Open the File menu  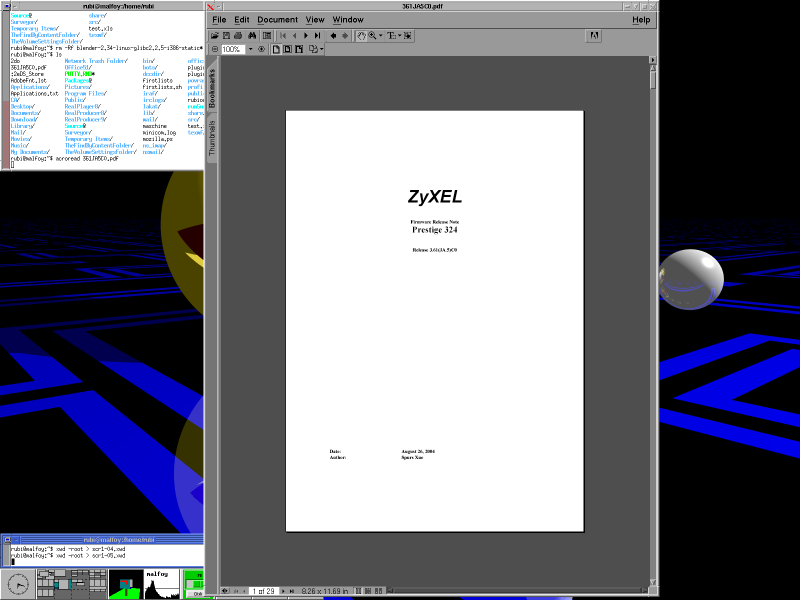pyautogui.click(x=219, y=19)
